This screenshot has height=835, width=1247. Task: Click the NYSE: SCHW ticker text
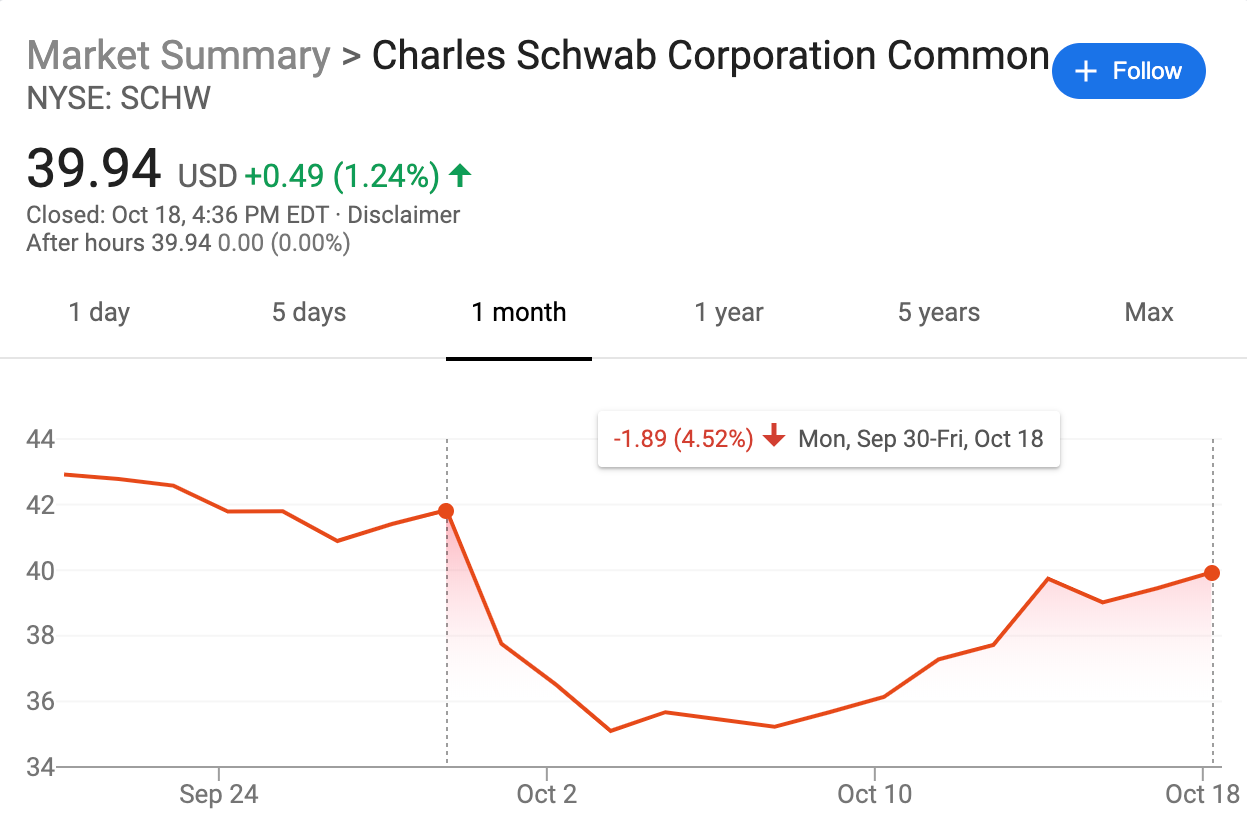[119, 99]
